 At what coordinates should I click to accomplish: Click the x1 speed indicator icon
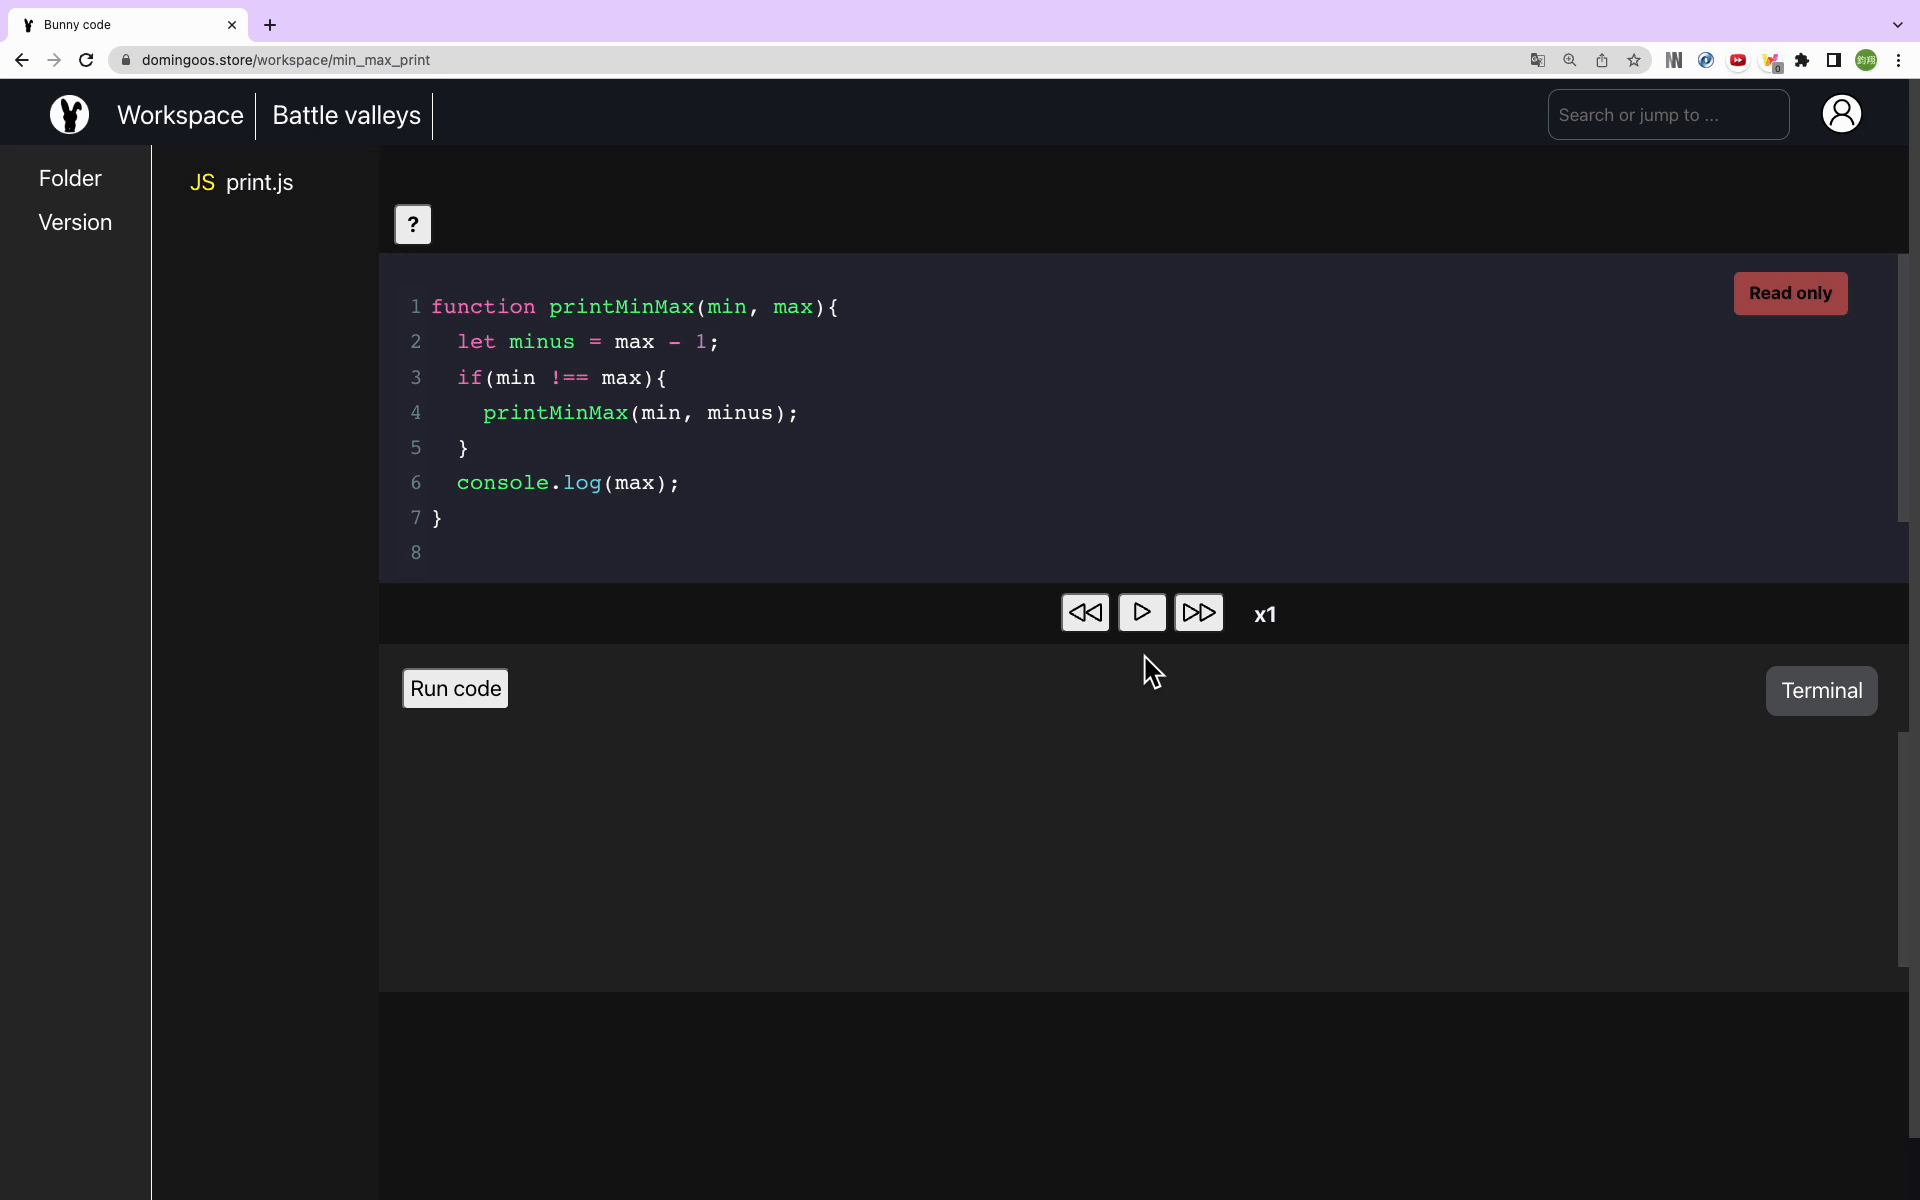point(1263,612)
